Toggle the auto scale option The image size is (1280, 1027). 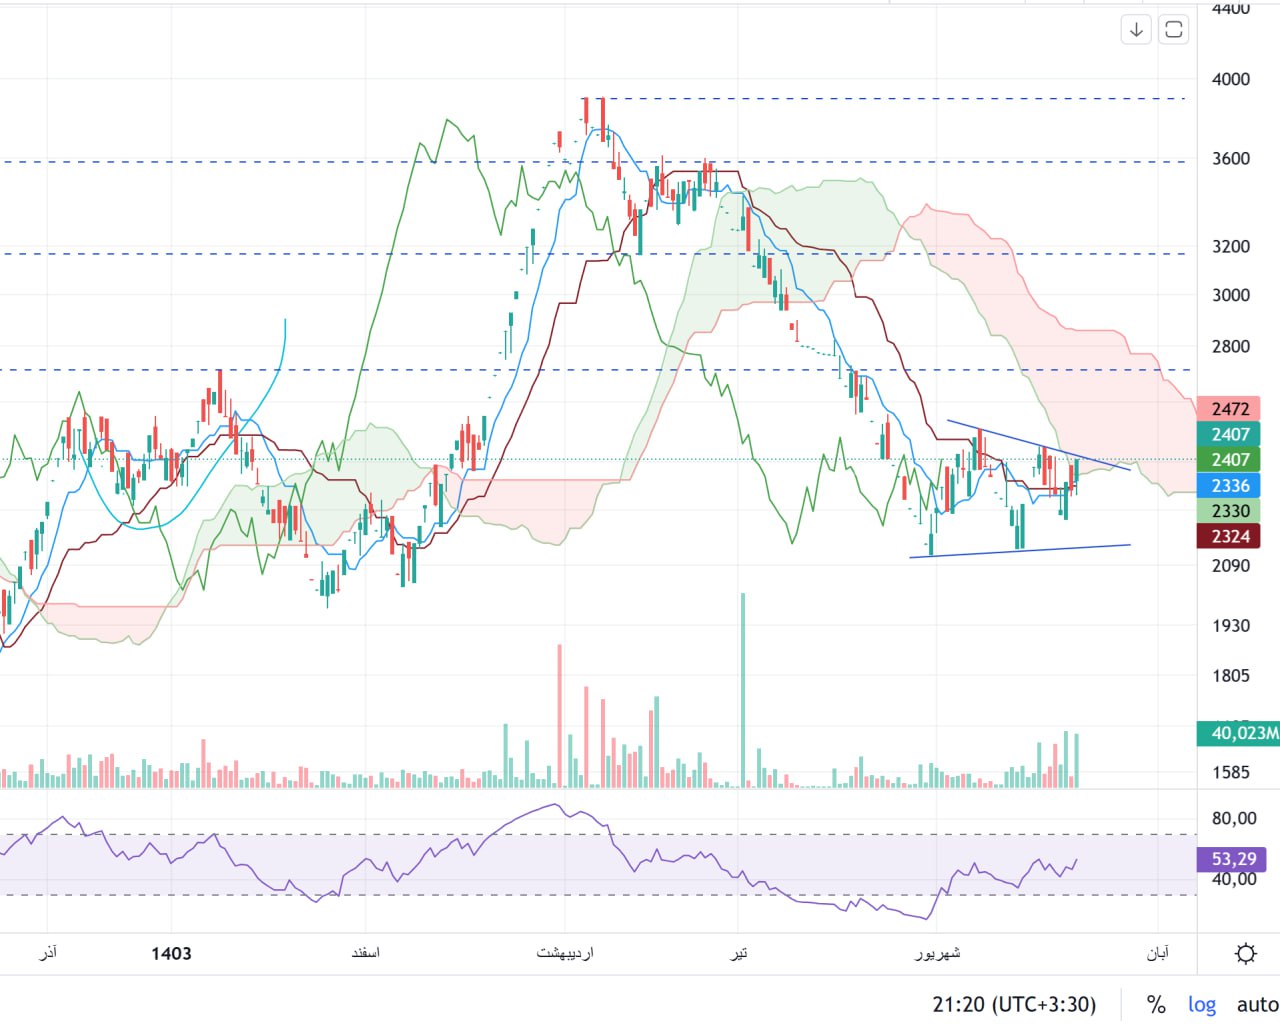pyautogui.click(x=1257, y=1004)
